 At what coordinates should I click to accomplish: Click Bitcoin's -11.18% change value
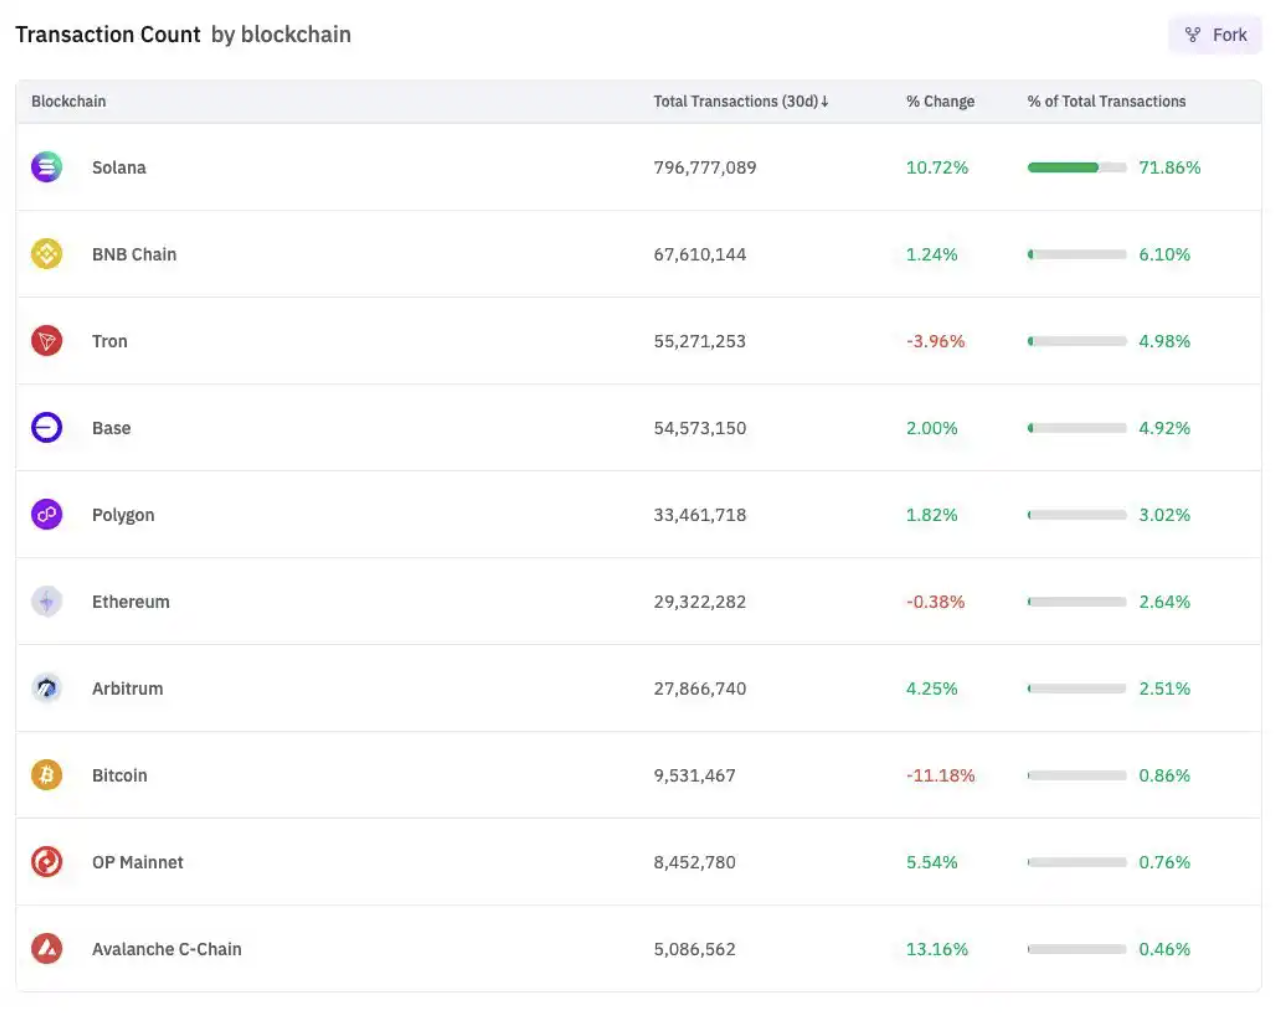[x=940, y=776]
